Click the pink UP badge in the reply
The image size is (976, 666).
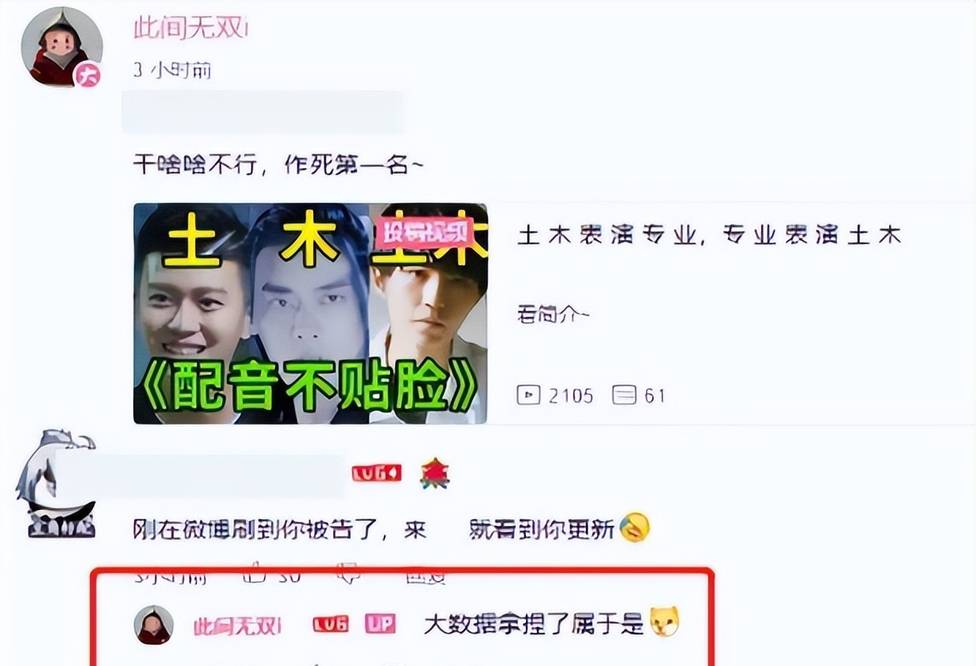tap(380, 624)
